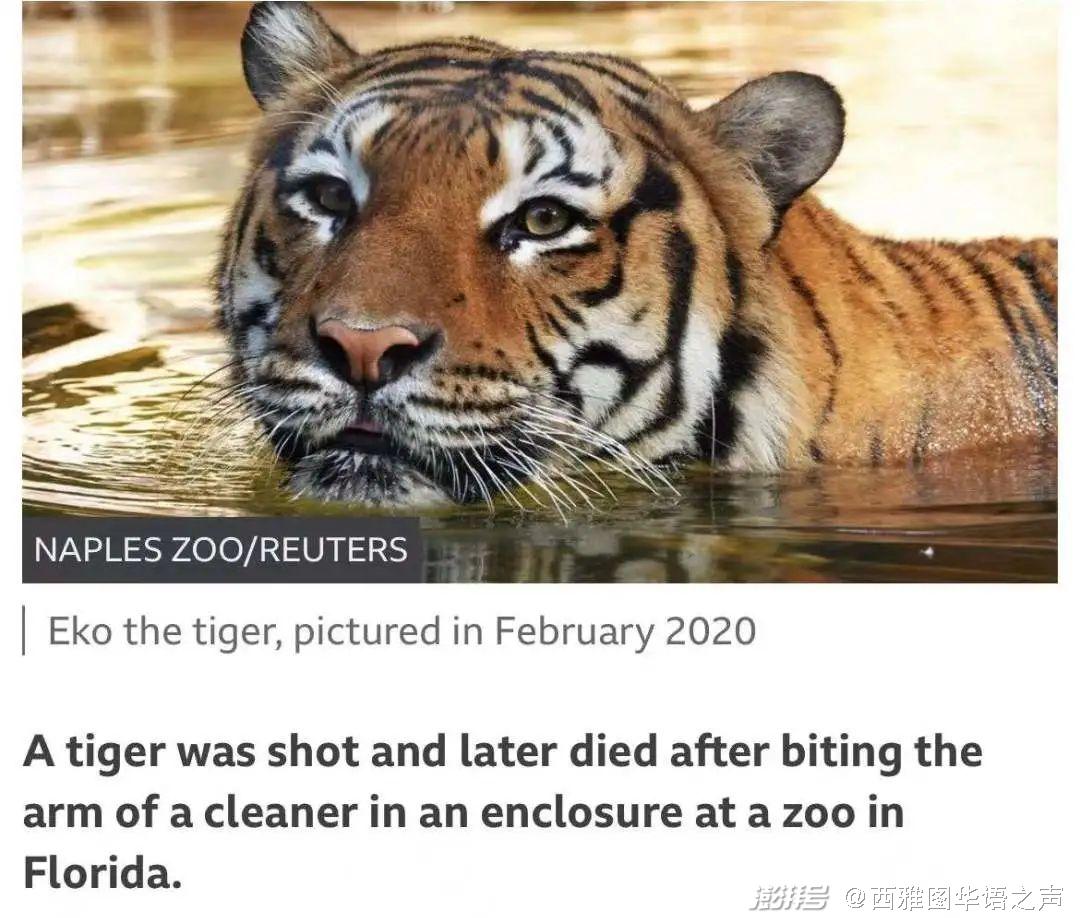The height and width of the screenshot is (918, 1080).
Task: Click the vertical bar left of the caption
Action: tap(25, 629)
